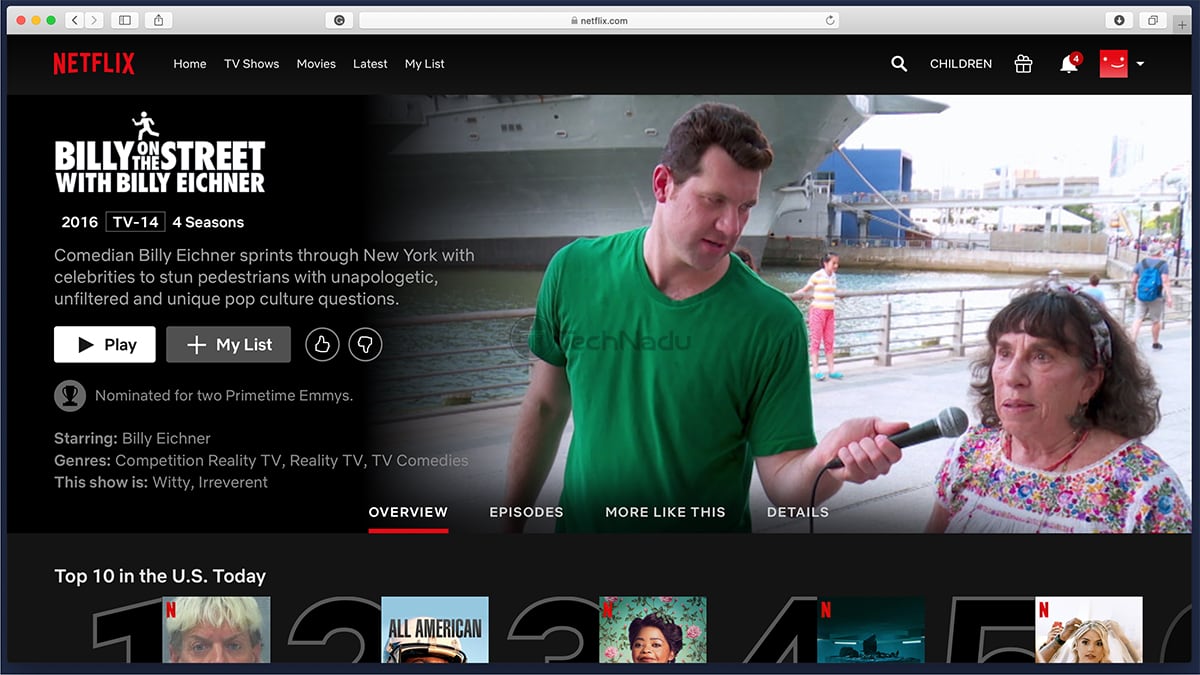Show Safari tab overview button
1200x675 pixels.
pyautogui.click(x=1153, y=20)
